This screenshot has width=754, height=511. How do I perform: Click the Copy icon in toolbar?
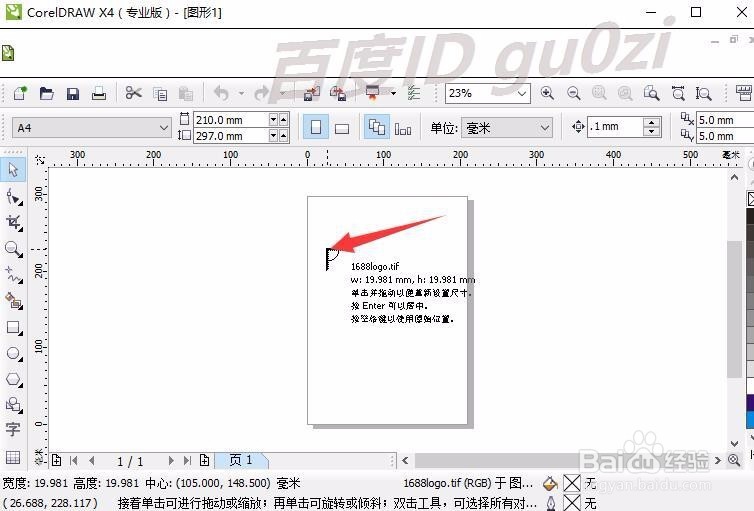pos(160,93)
